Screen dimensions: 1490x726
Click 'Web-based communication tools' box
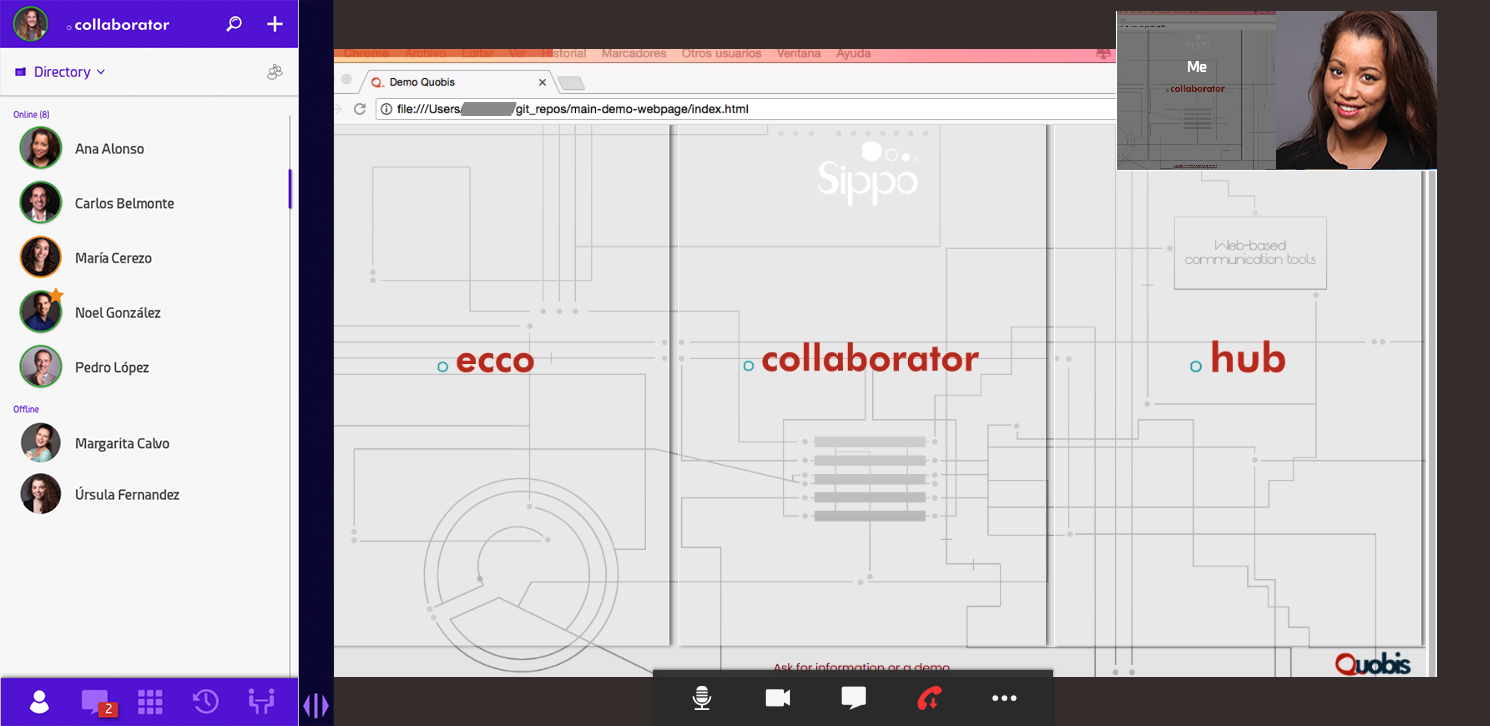pos(1250,253)
